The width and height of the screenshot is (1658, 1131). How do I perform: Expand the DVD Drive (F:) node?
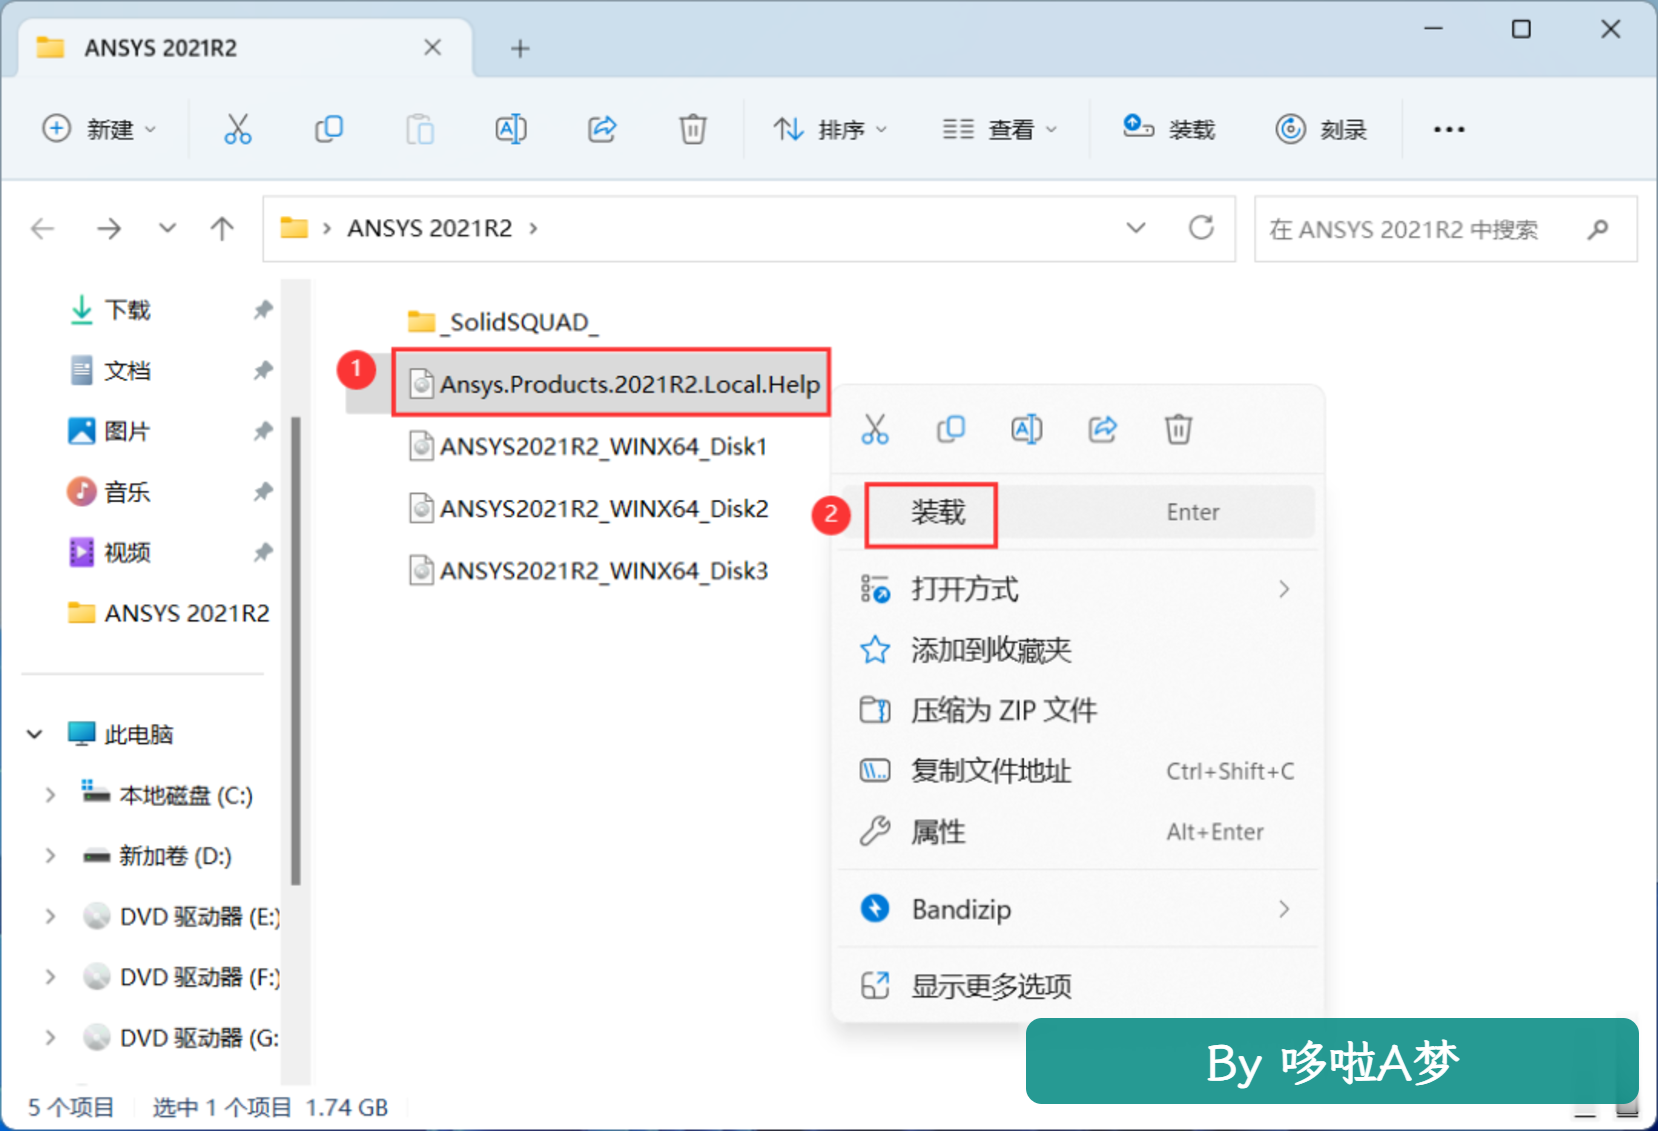coord(50,977)
